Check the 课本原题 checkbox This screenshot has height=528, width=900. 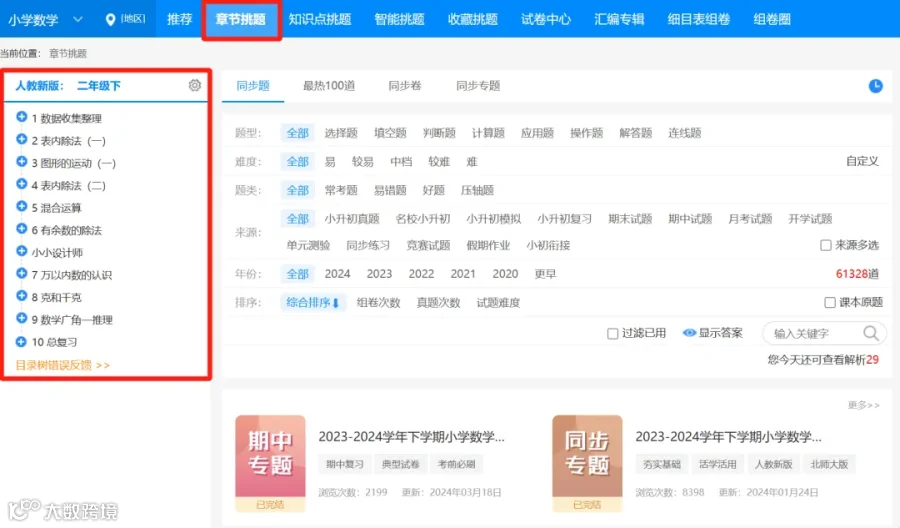(x=830, y=302)
